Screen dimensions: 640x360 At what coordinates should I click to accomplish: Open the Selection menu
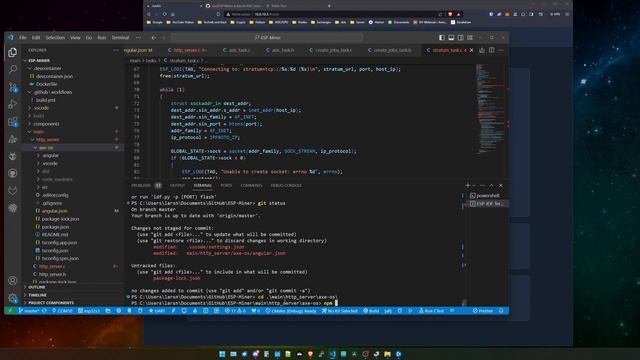(x=55, y=38)
